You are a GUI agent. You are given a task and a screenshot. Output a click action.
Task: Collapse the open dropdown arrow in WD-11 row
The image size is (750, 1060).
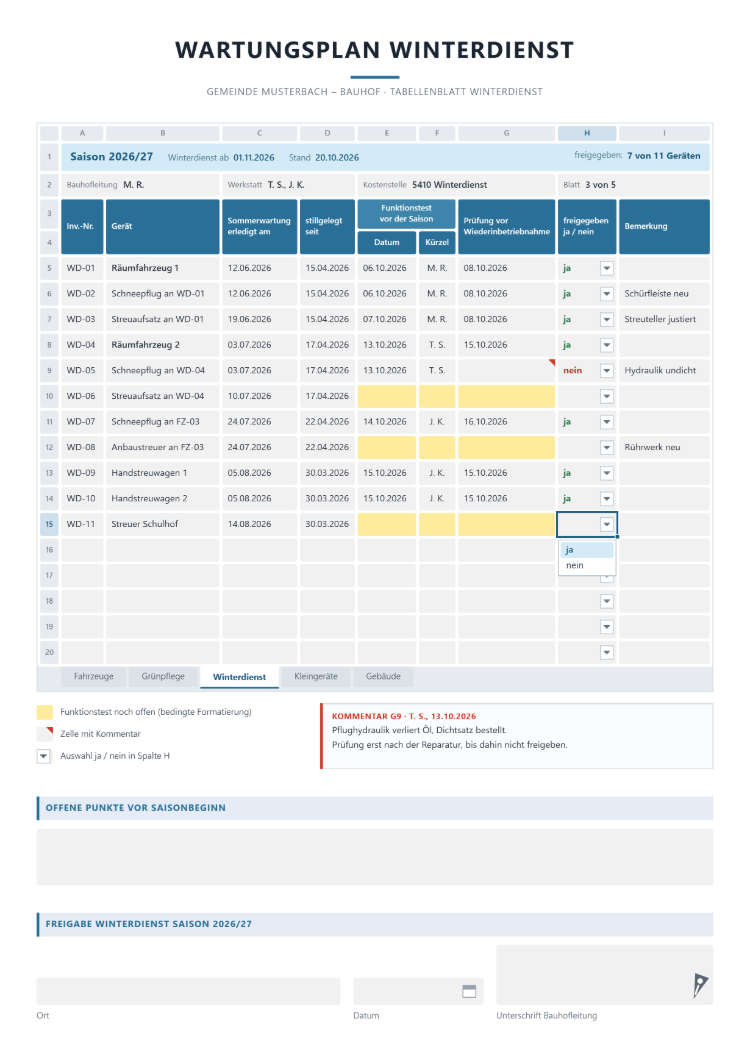pos(607,525)
